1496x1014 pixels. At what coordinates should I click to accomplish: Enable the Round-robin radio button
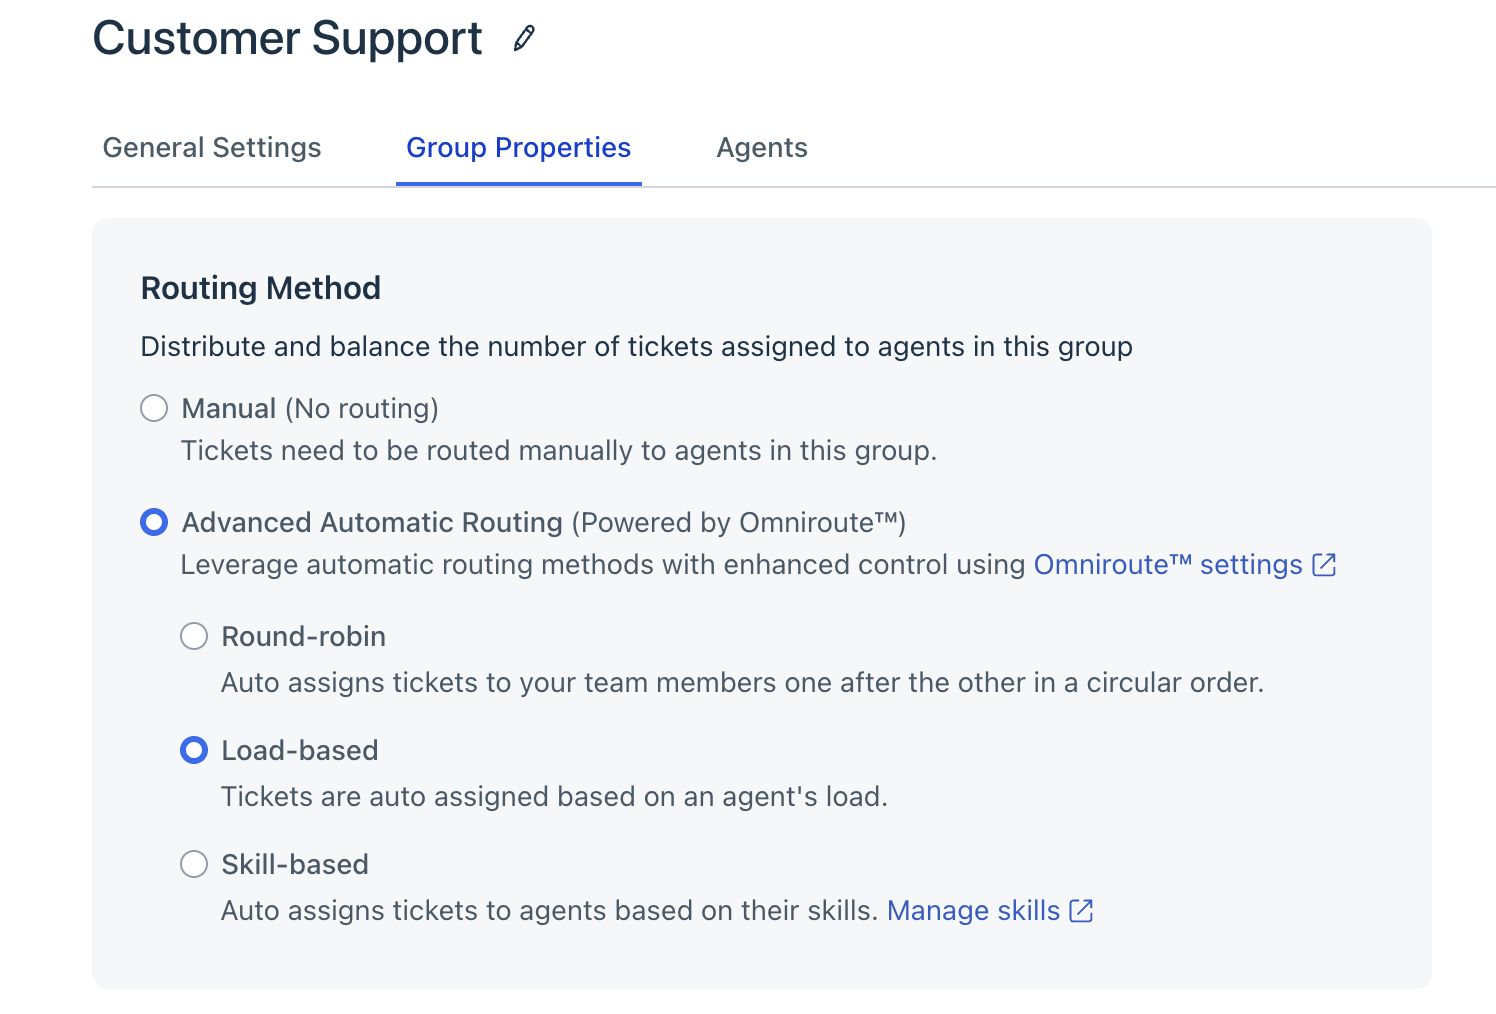[x=194, y=636]
